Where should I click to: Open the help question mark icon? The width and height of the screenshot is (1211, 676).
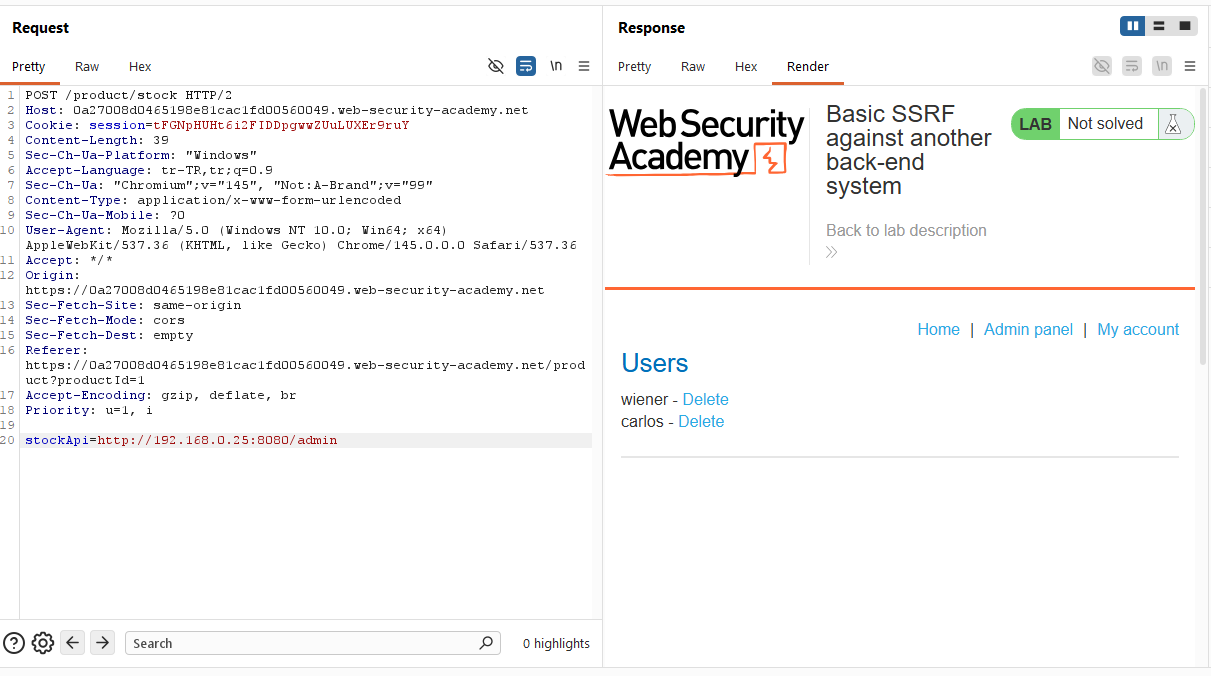click(x=14, y=643)
